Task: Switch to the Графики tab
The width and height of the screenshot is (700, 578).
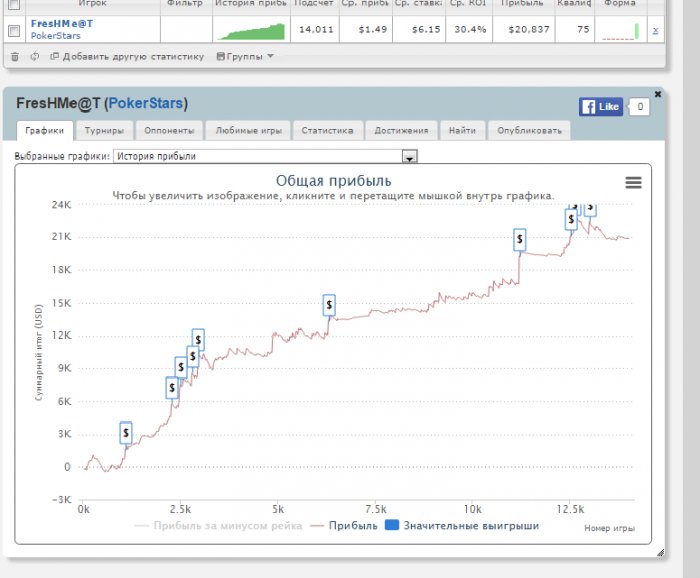Action: click(x=45, y=131)
